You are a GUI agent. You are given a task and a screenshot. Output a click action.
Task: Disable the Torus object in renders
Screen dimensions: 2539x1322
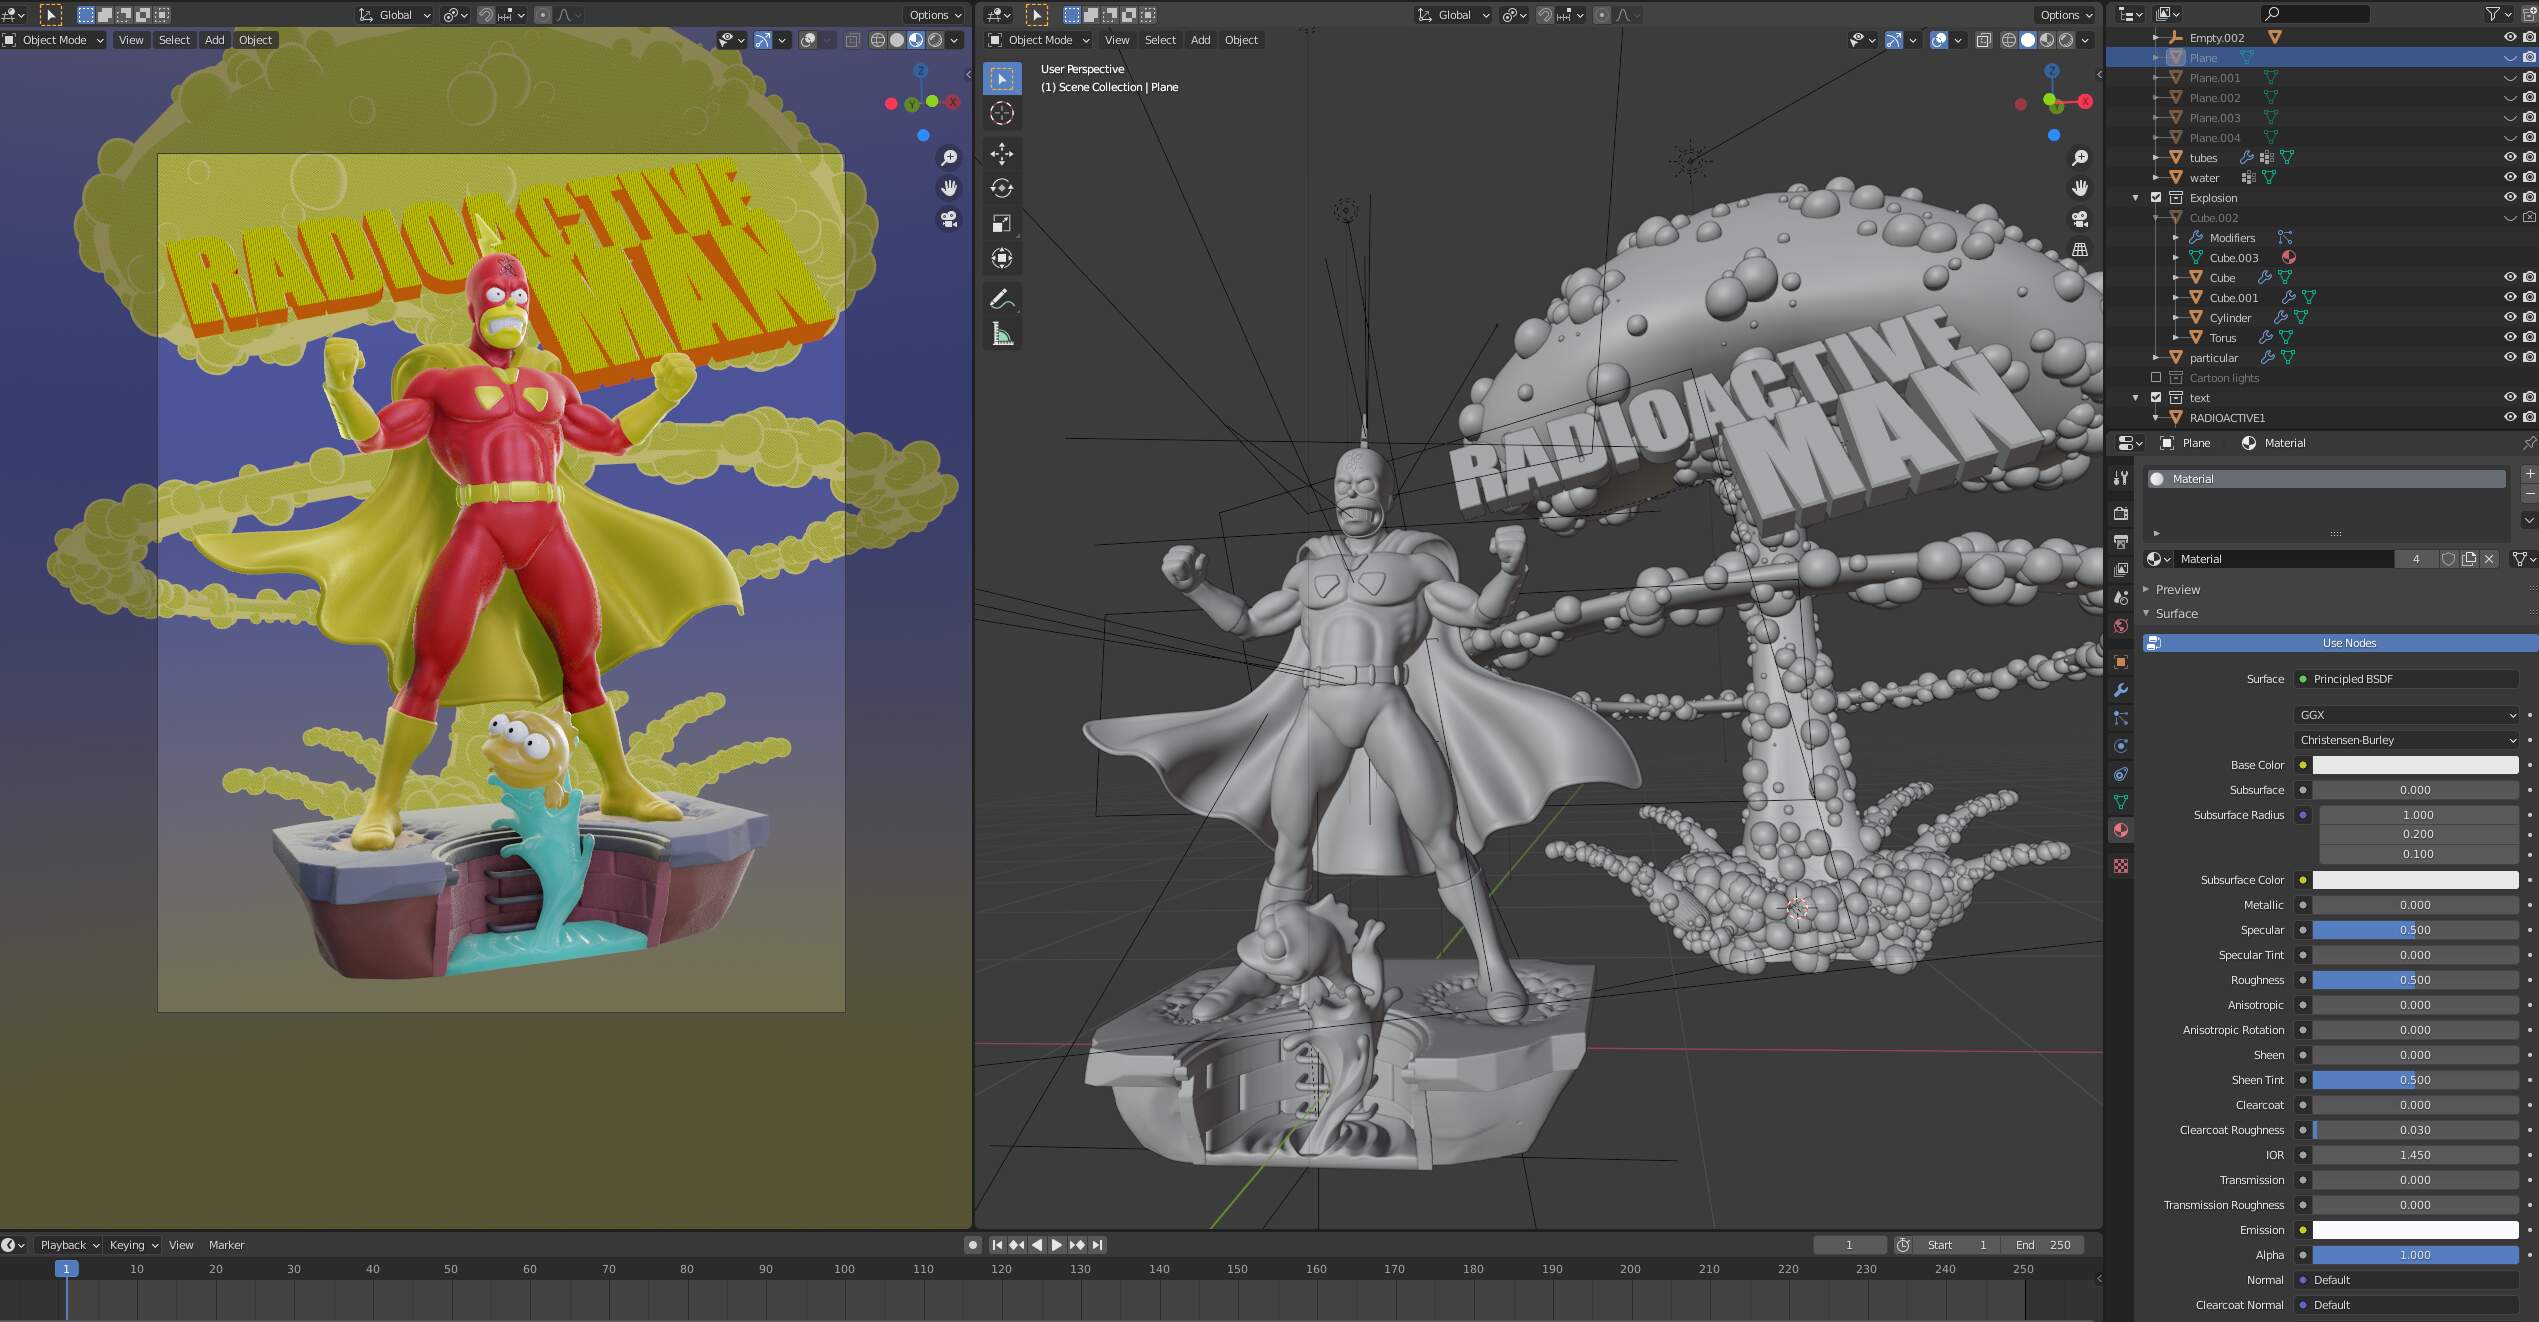[2529, 337]
